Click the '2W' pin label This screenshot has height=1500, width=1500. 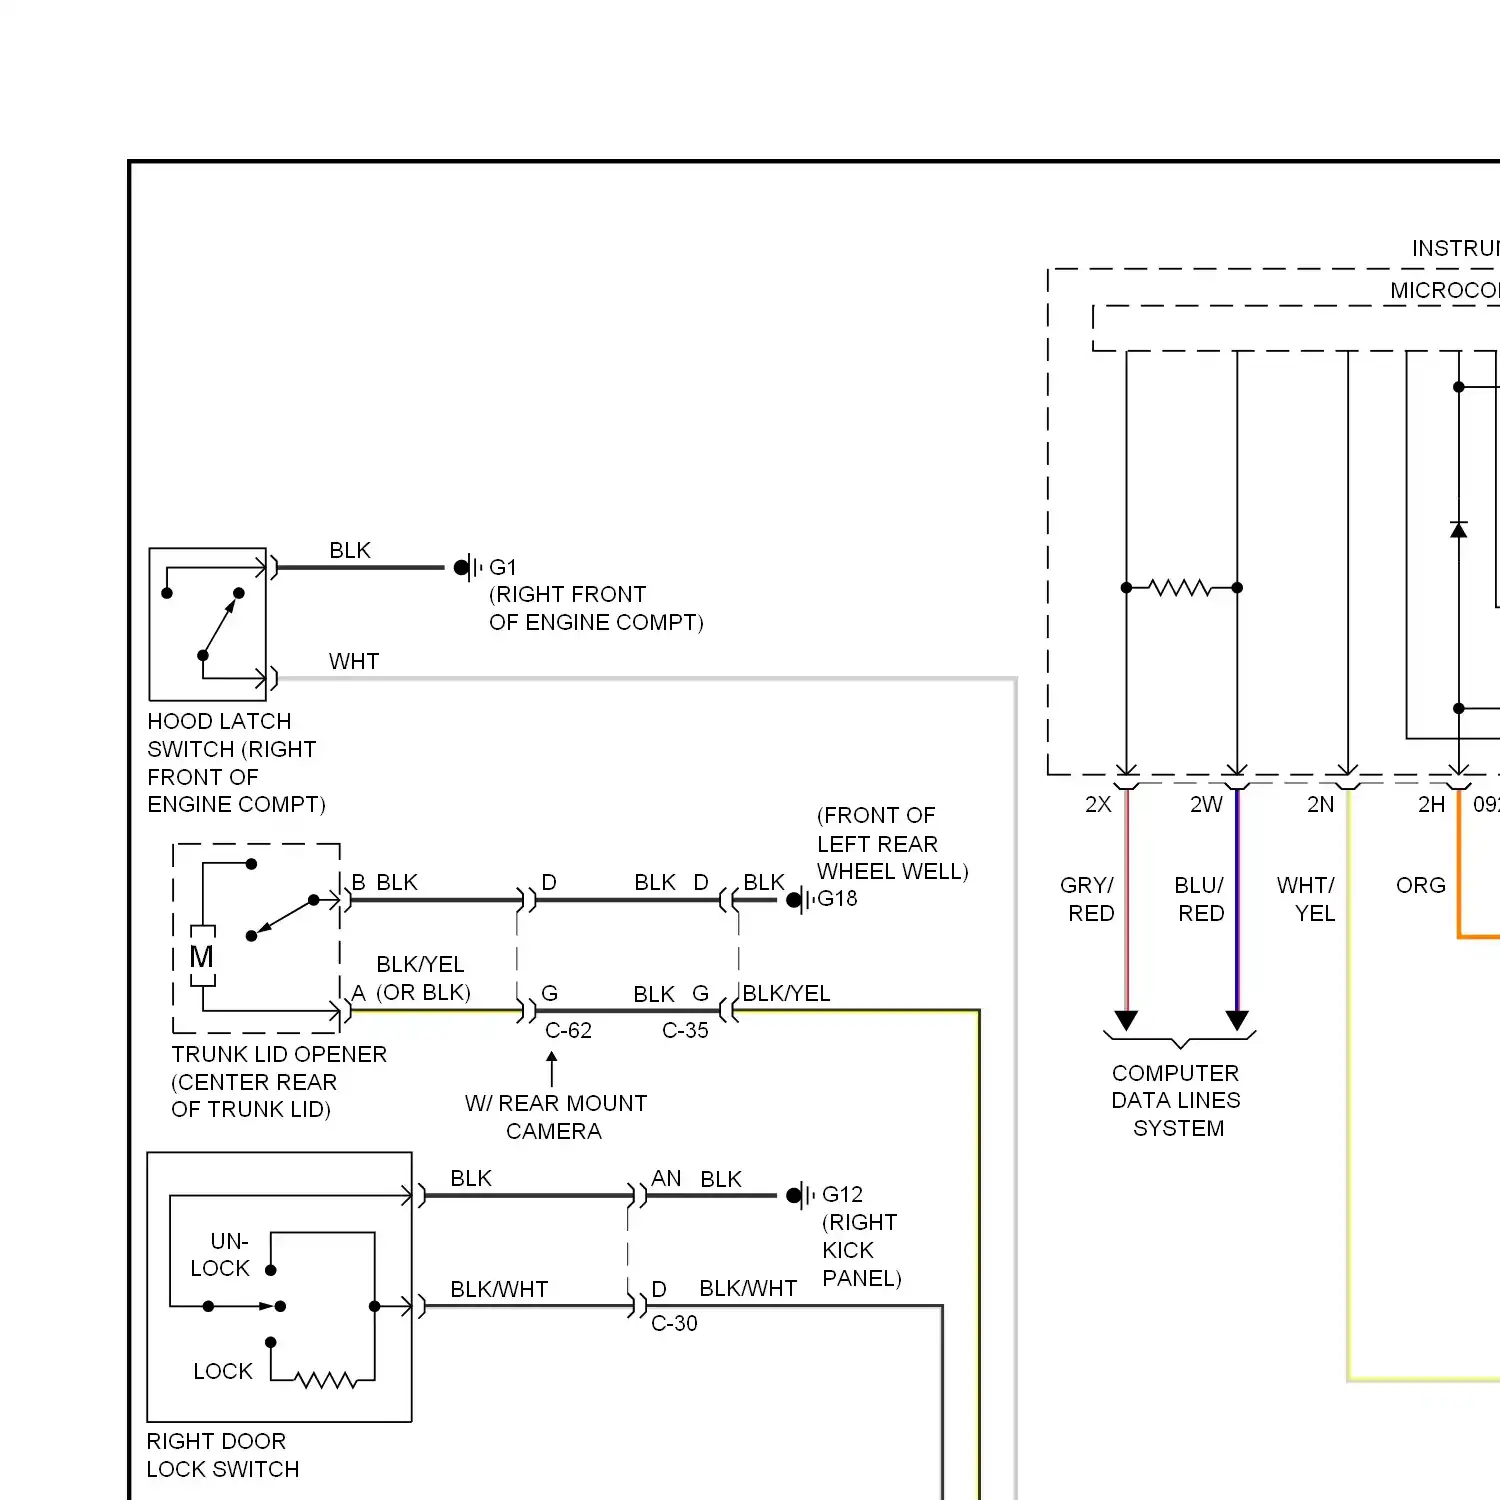1206,804
